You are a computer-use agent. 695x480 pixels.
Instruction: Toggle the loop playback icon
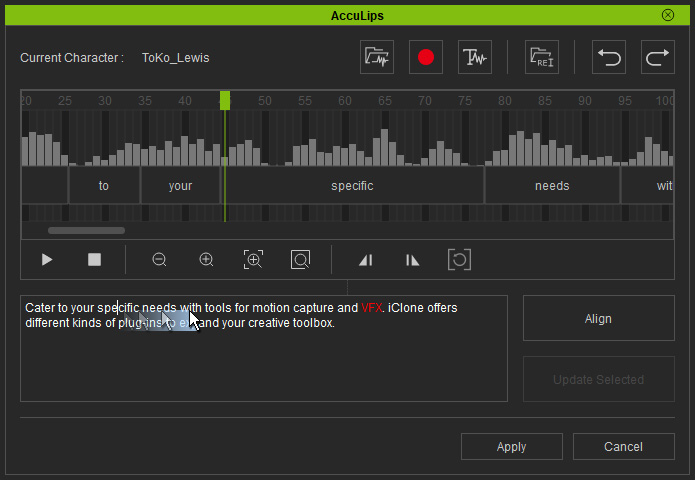click(459, 260)
